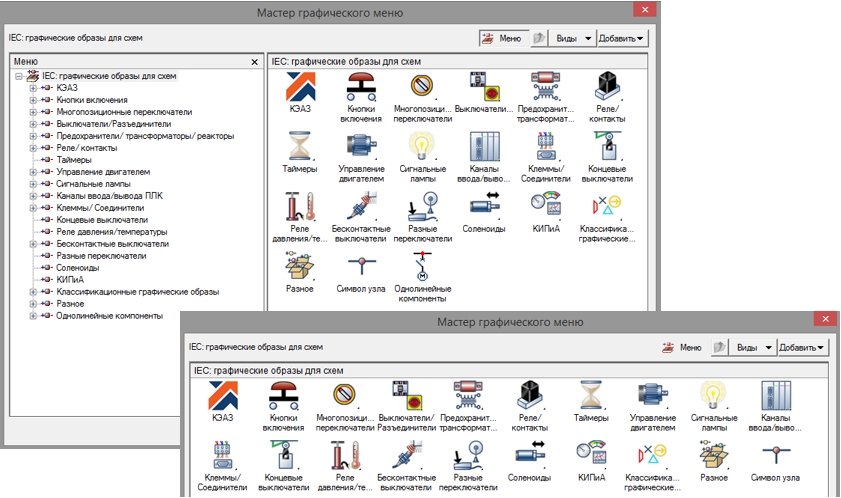
Task: Open Реле давления/температуры icon in upper window
Action: pos(300,207)
